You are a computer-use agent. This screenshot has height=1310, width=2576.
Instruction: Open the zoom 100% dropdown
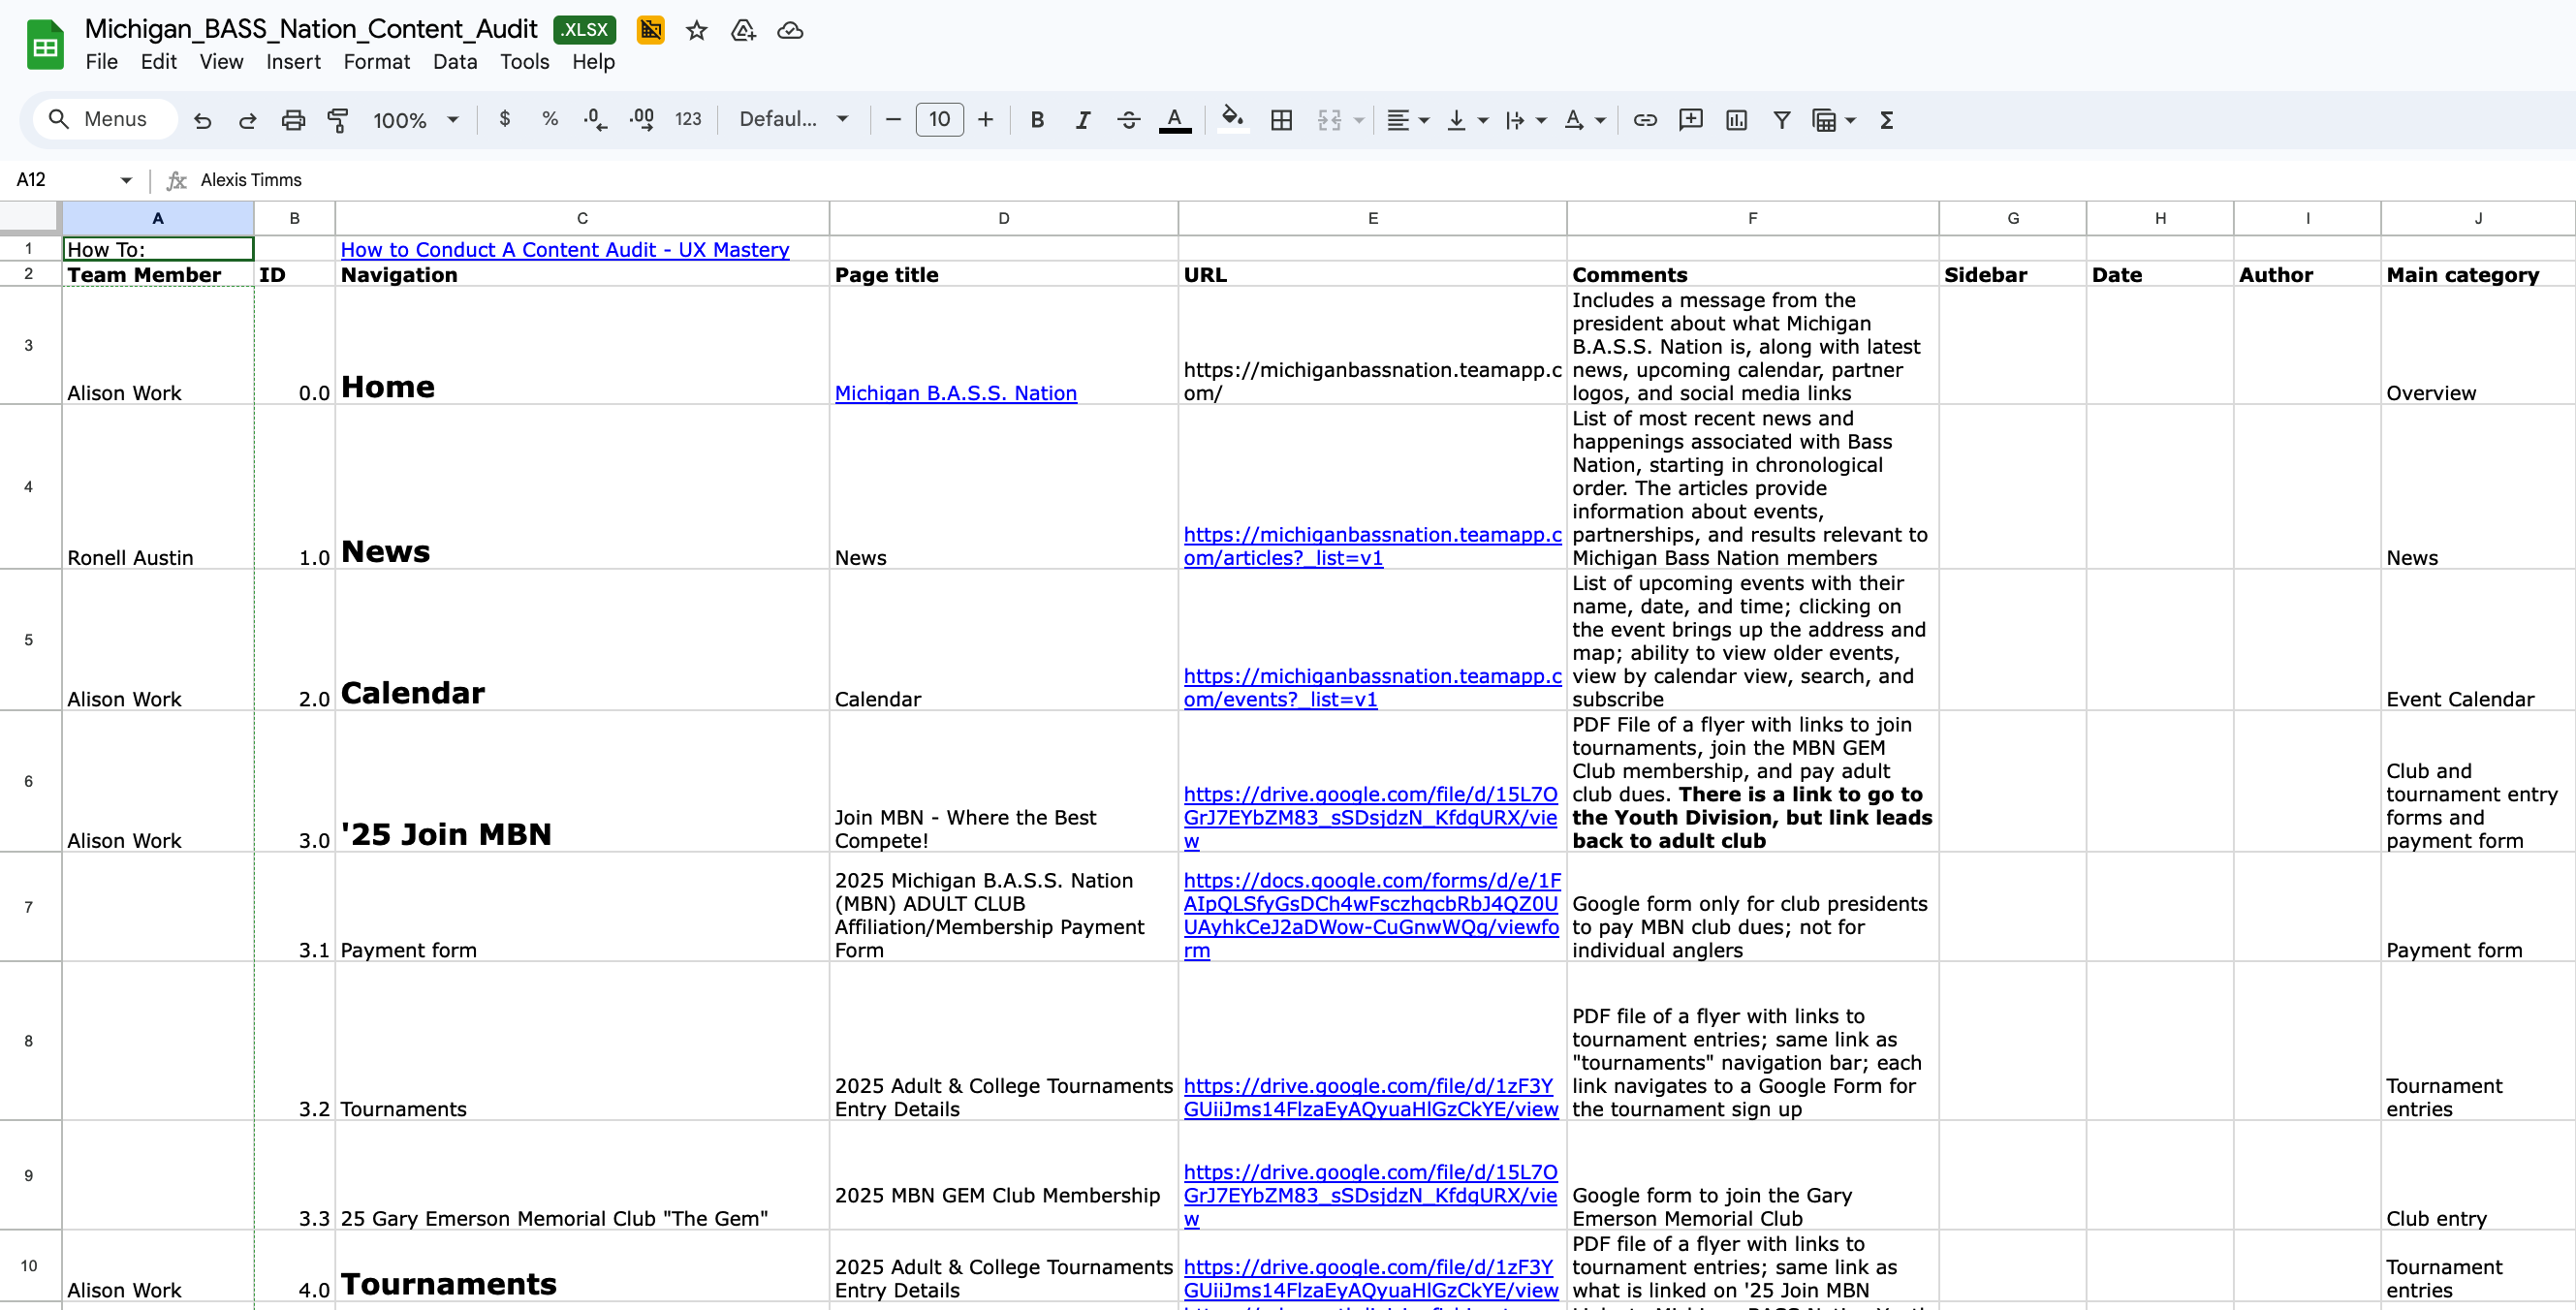416,120
